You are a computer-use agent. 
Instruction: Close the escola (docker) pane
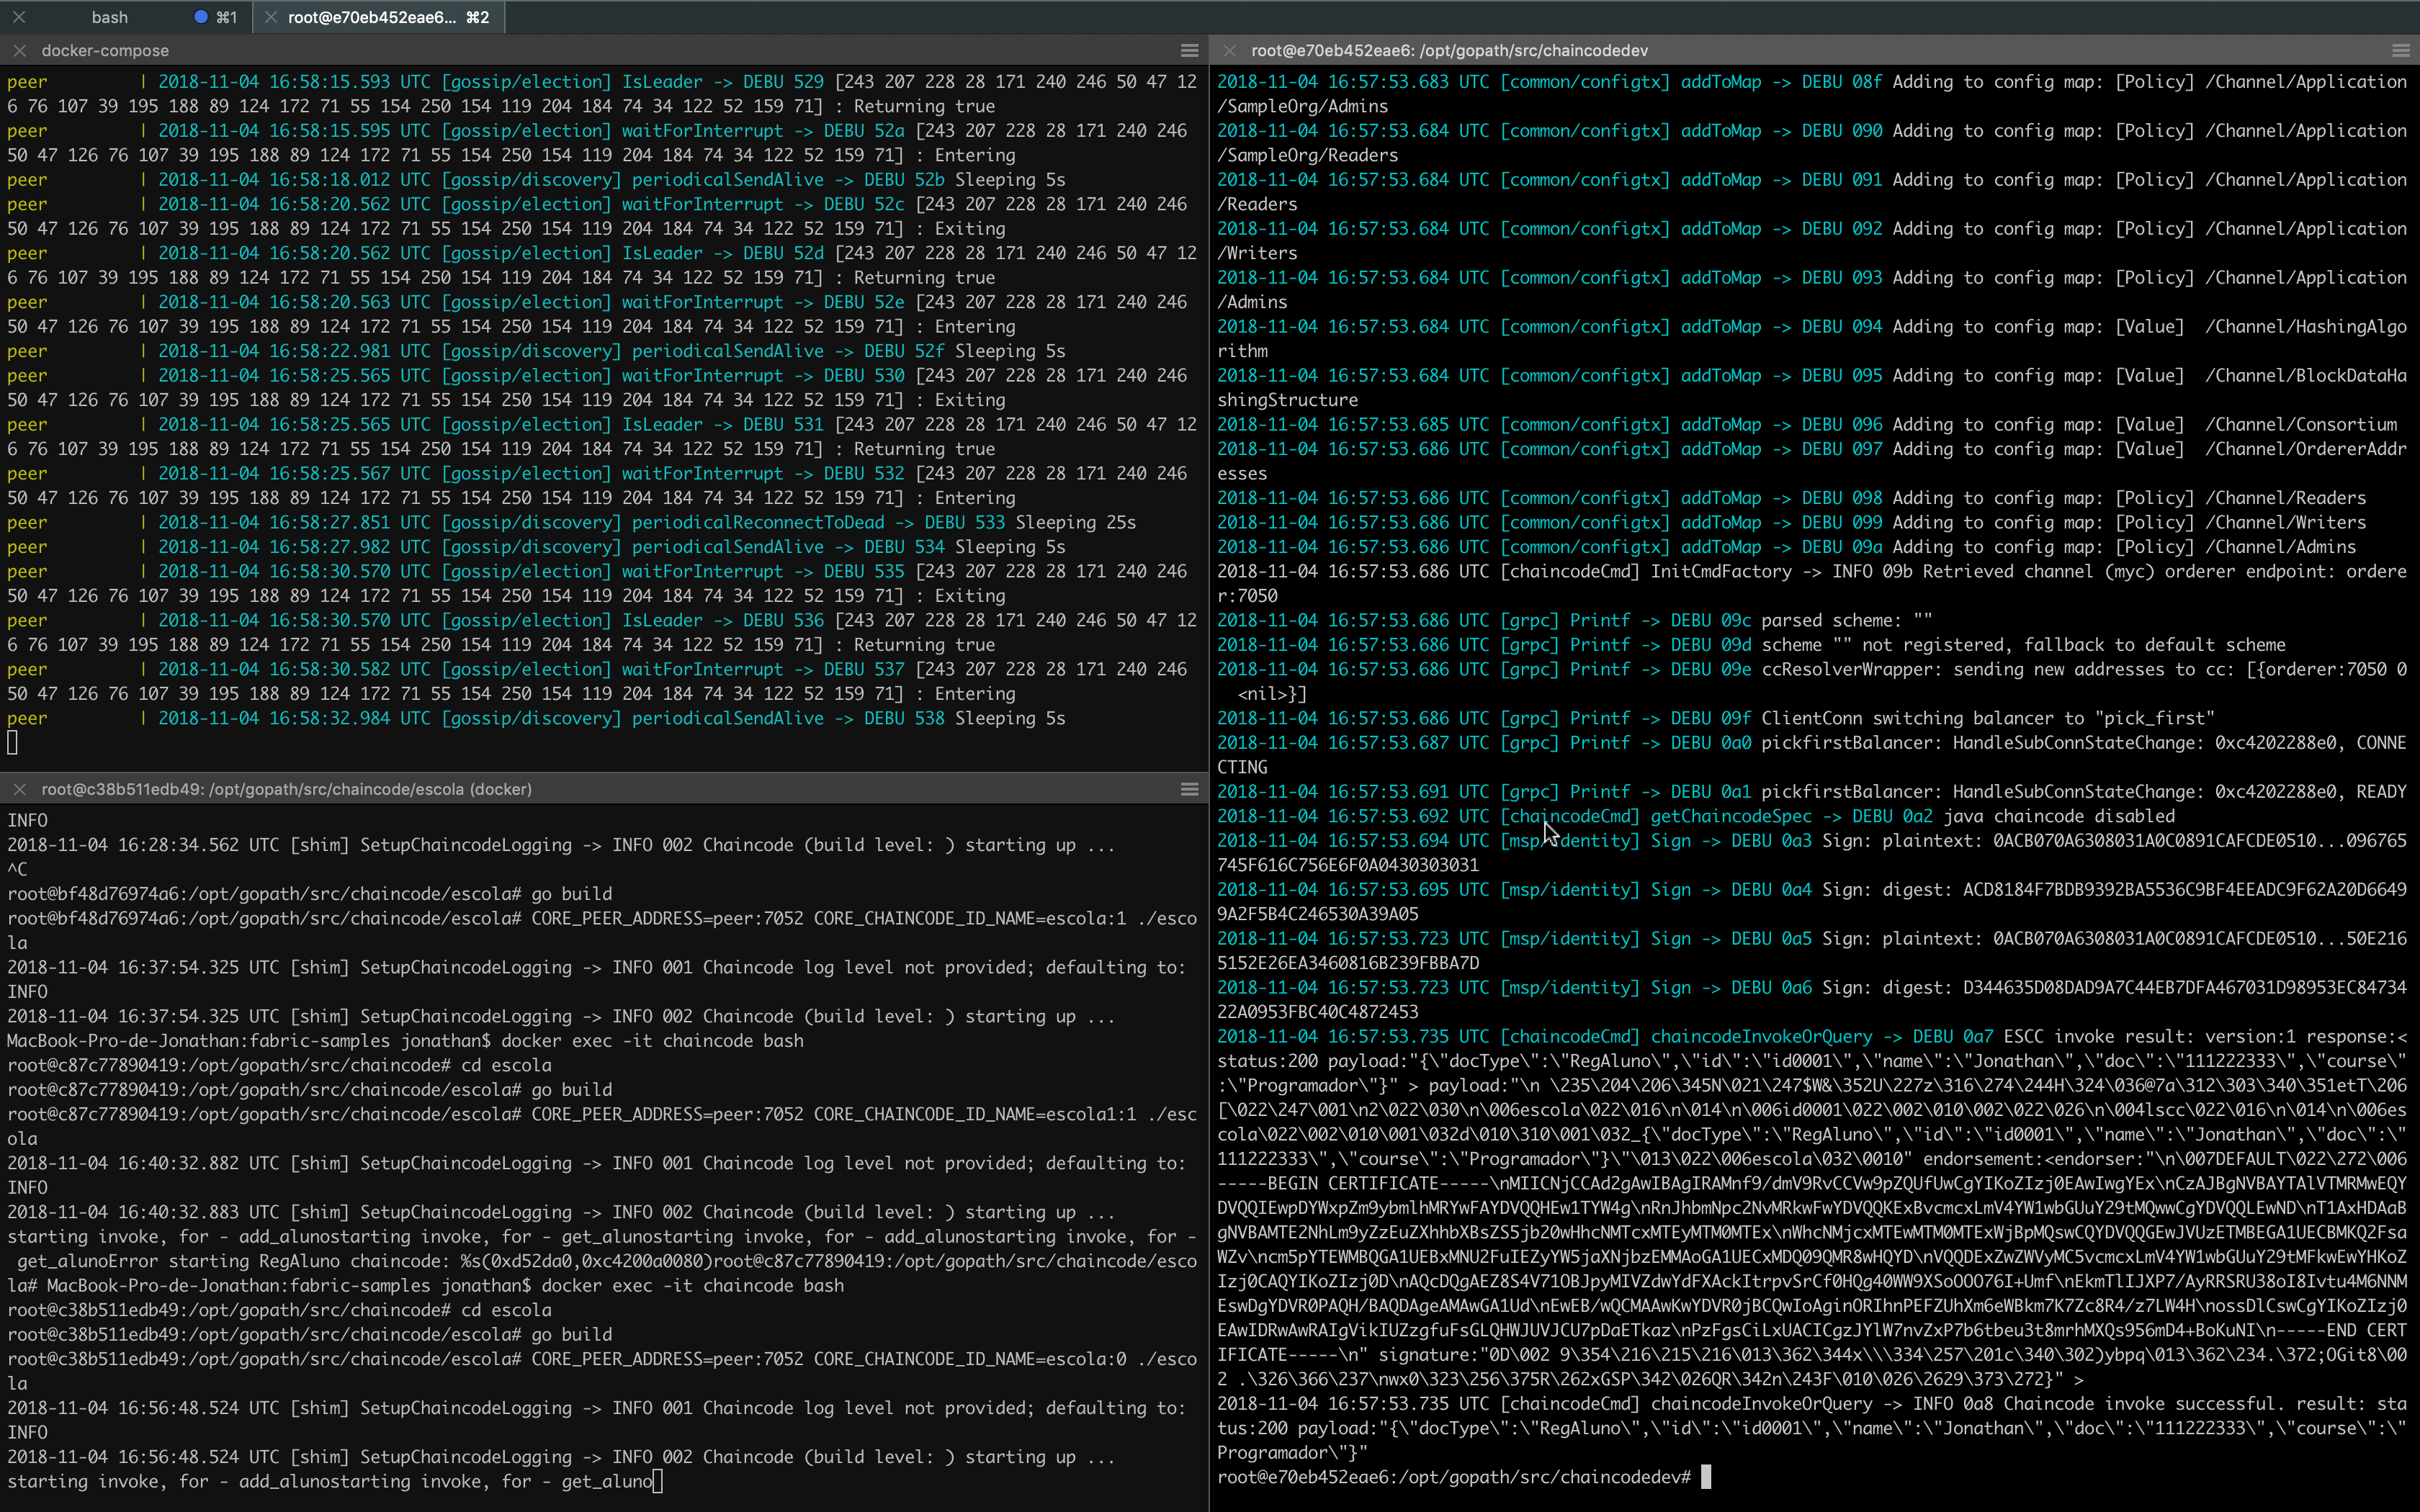pyautogui.click(x=19, y=789)
